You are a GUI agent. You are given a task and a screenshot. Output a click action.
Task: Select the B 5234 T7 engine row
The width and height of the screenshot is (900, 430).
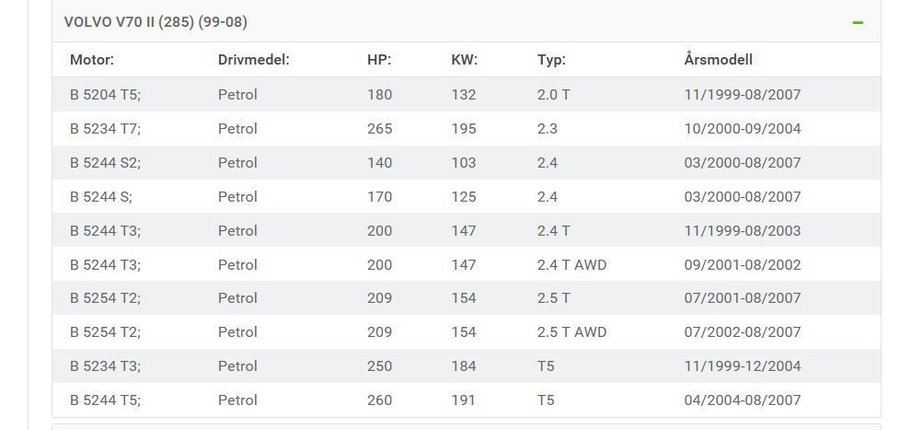click(105, 129)
